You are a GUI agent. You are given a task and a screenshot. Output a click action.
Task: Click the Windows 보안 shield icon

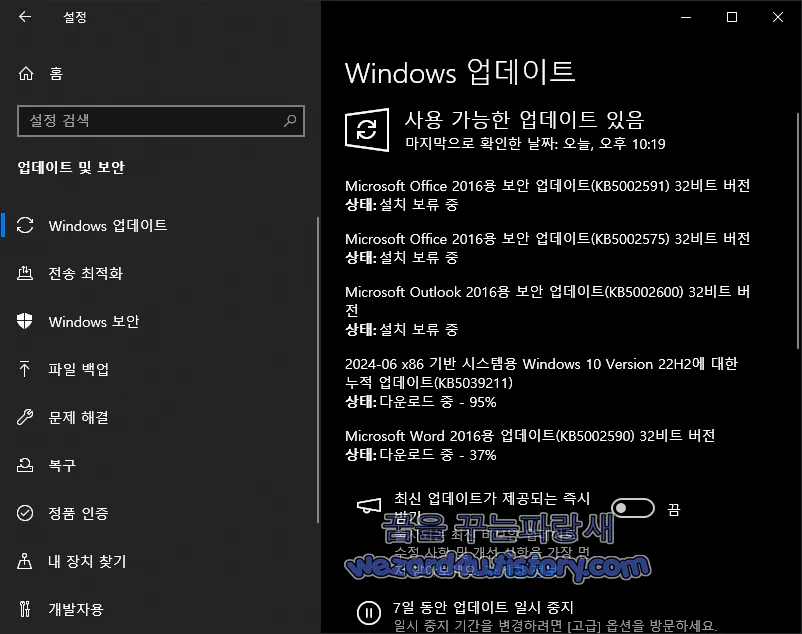25,321
